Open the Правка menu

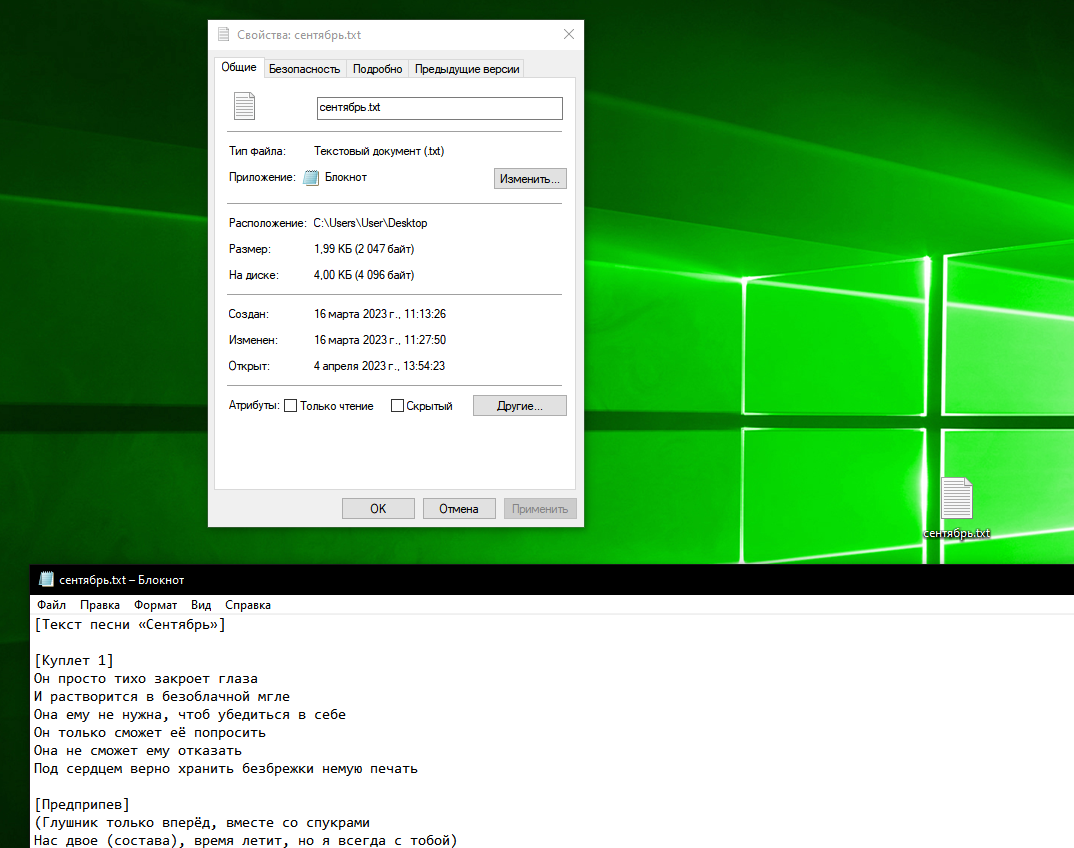pos(100,605)
